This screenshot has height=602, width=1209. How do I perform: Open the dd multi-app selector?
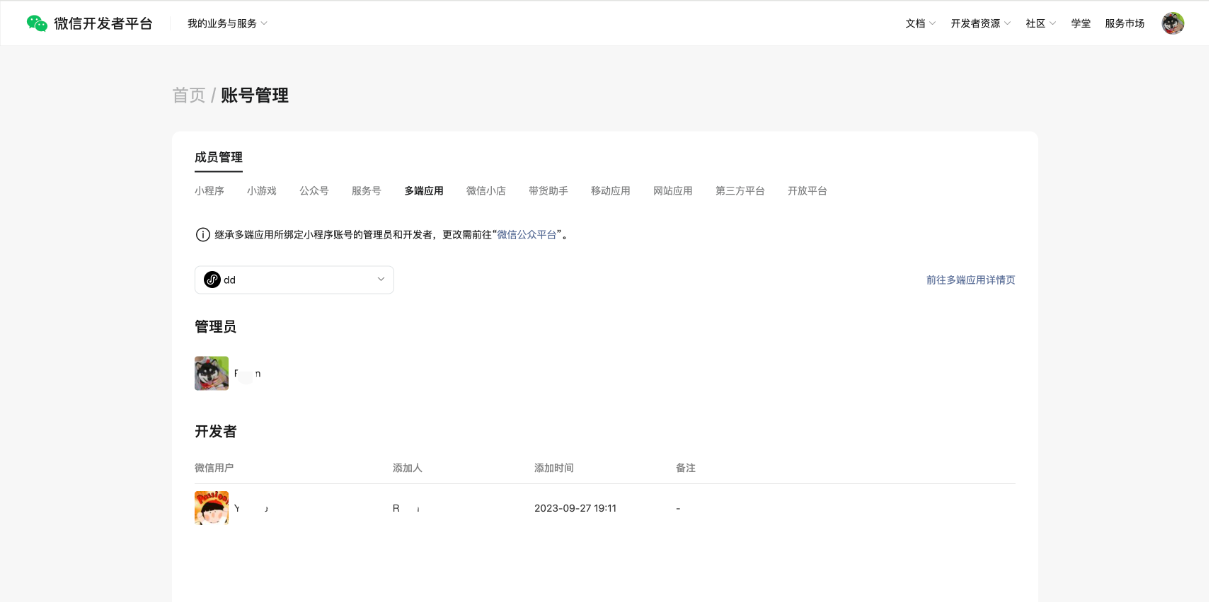tap(294, 280)
